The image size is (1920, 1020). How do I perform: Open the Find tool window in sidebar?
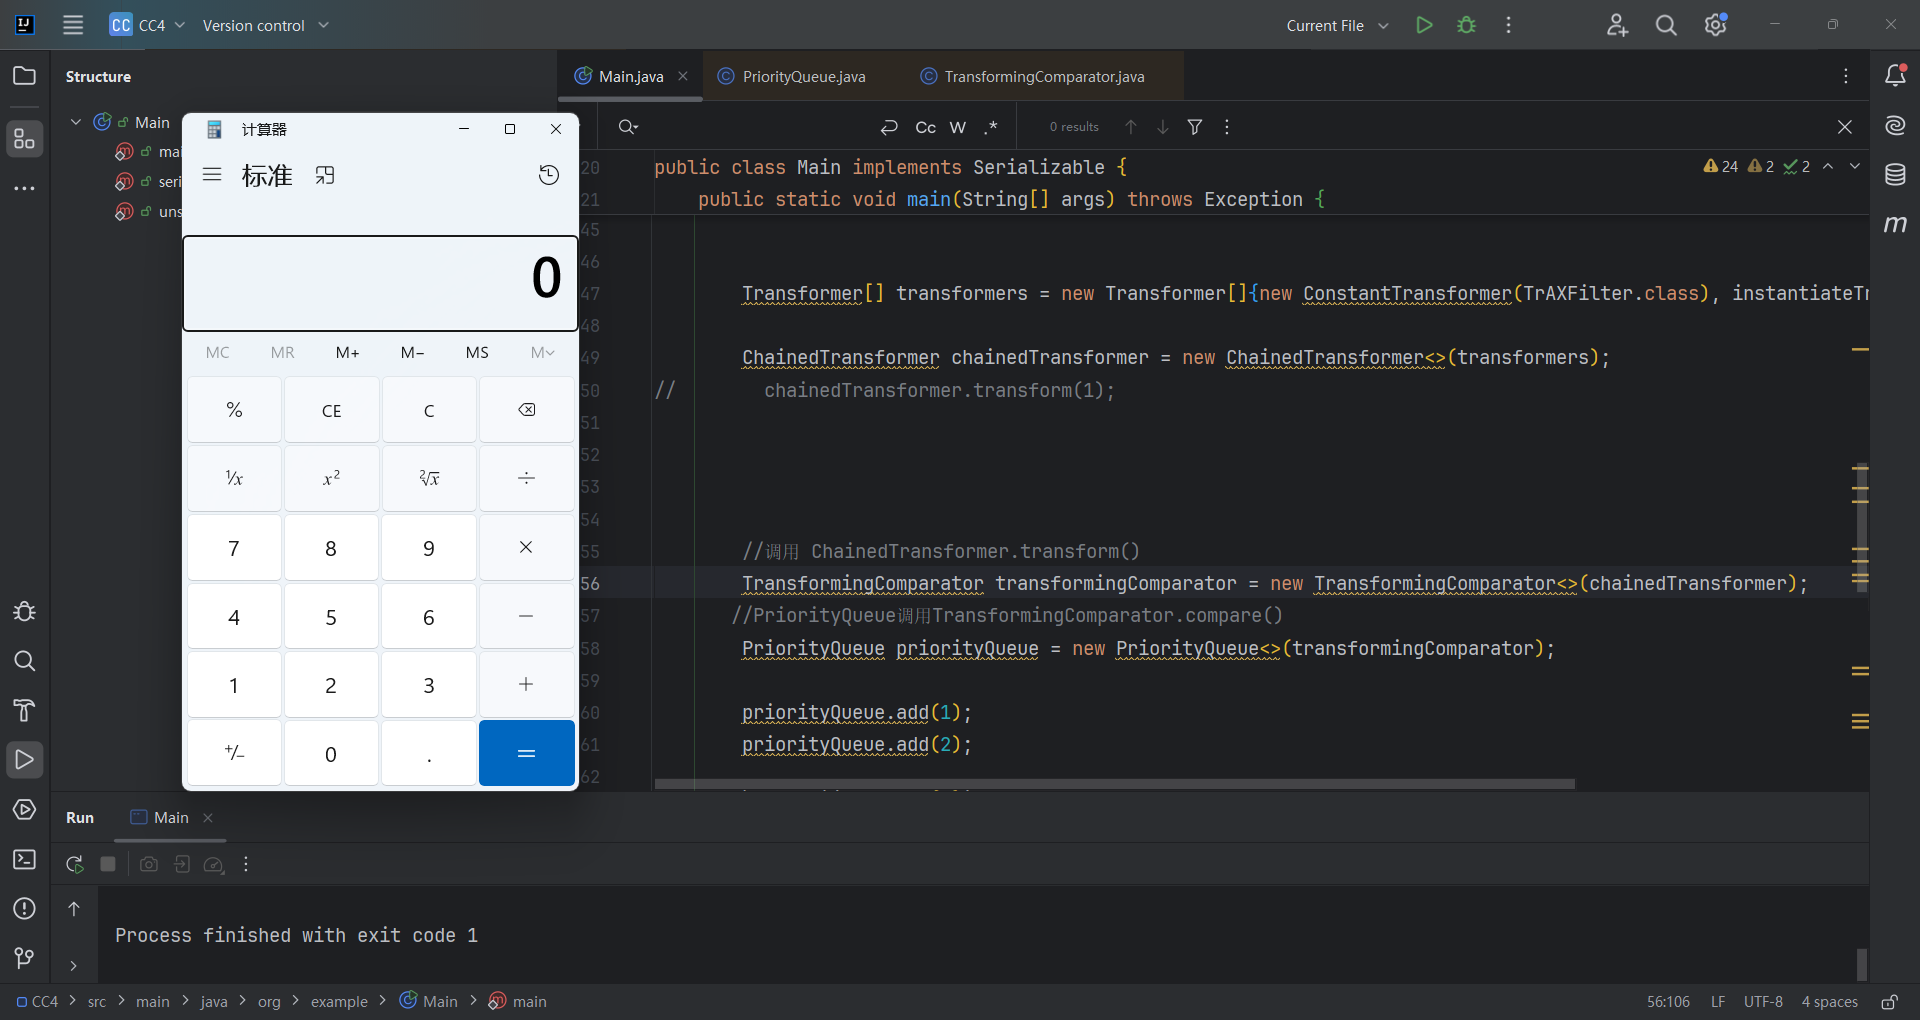25,661
